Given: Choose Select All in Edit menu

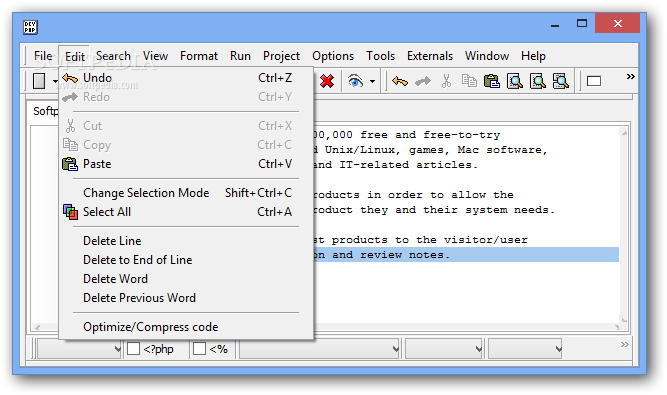Looking at the screenshot, I should (186, 212).
